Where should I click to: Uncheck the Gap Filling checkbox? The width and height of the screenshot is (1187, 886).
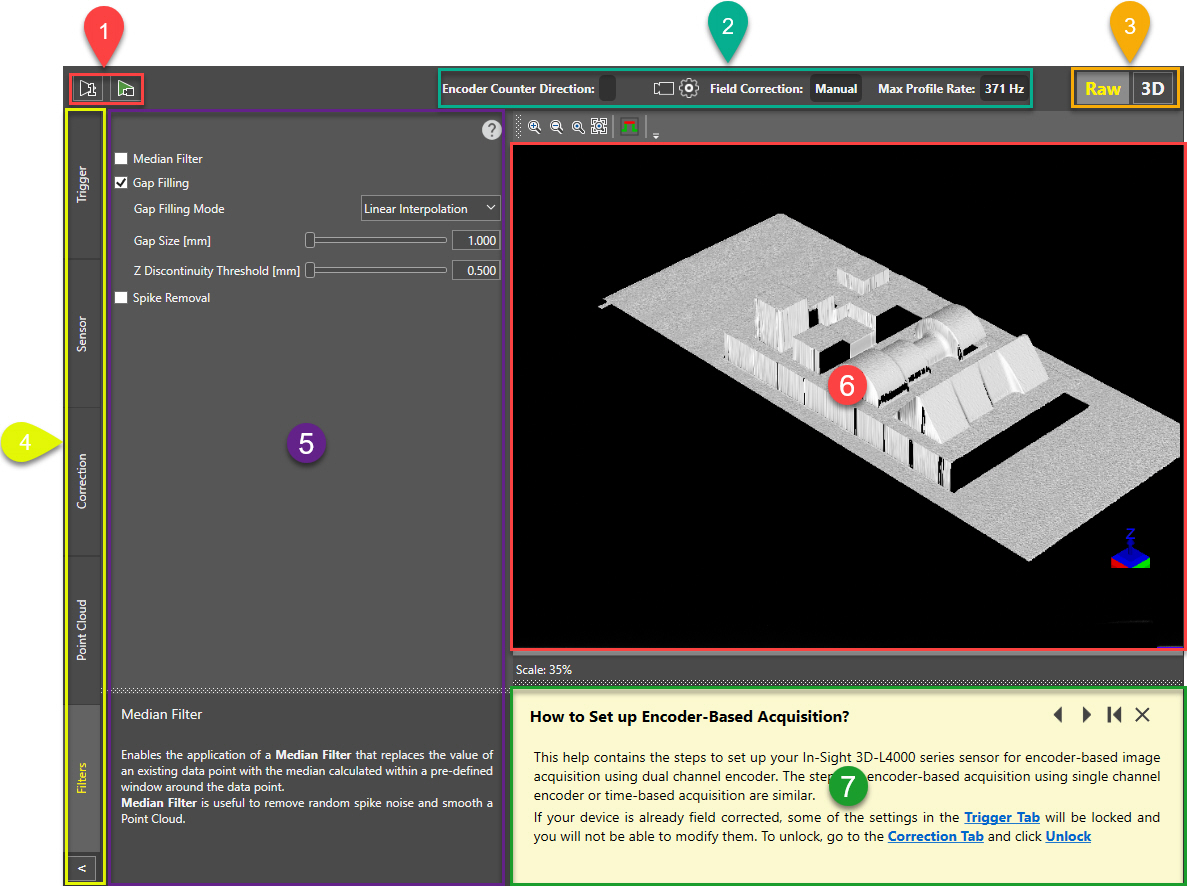pyautogui.click(x=121, y=183)
